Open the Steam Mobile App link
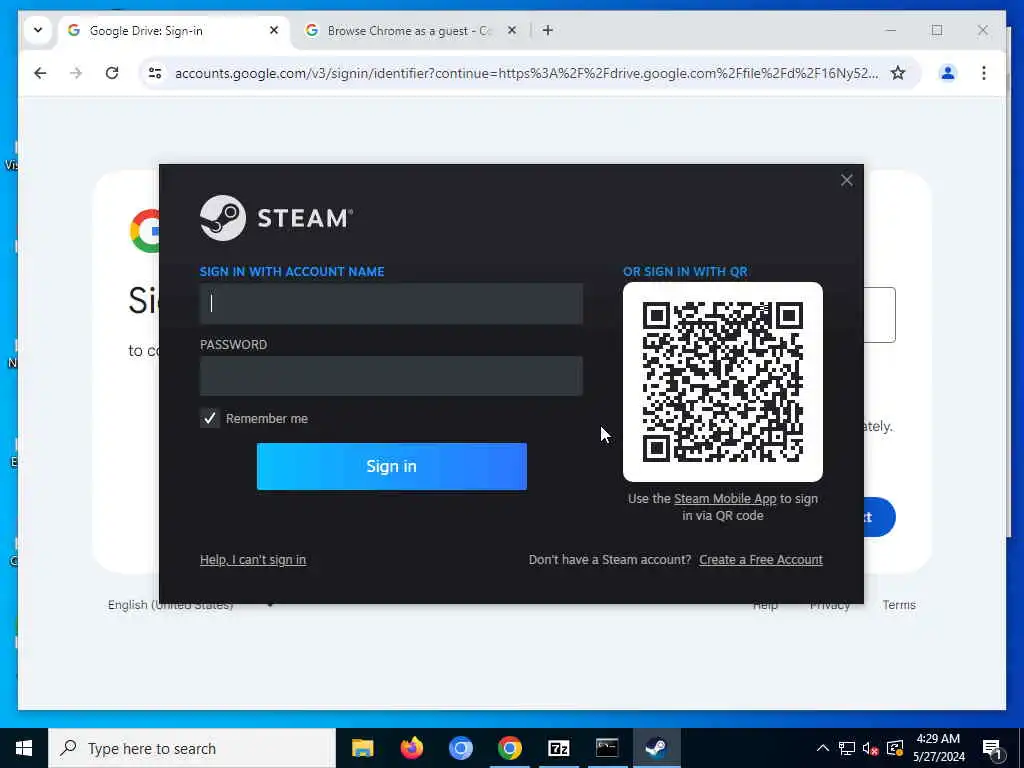Viewport: 1024px width, 768px height. point(725,499)
